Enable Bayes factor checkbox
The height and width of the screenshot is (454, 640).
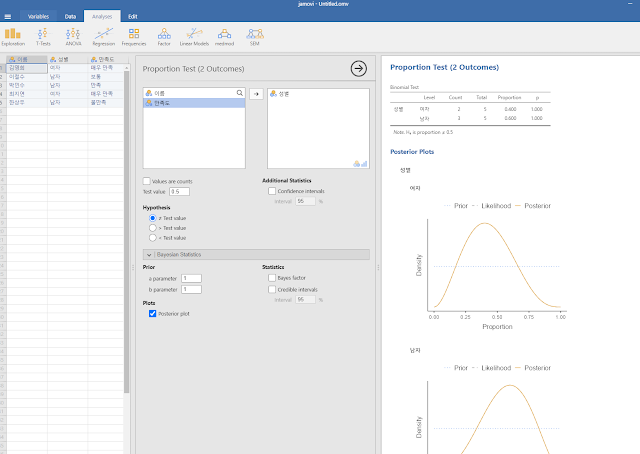click(272, 278)
